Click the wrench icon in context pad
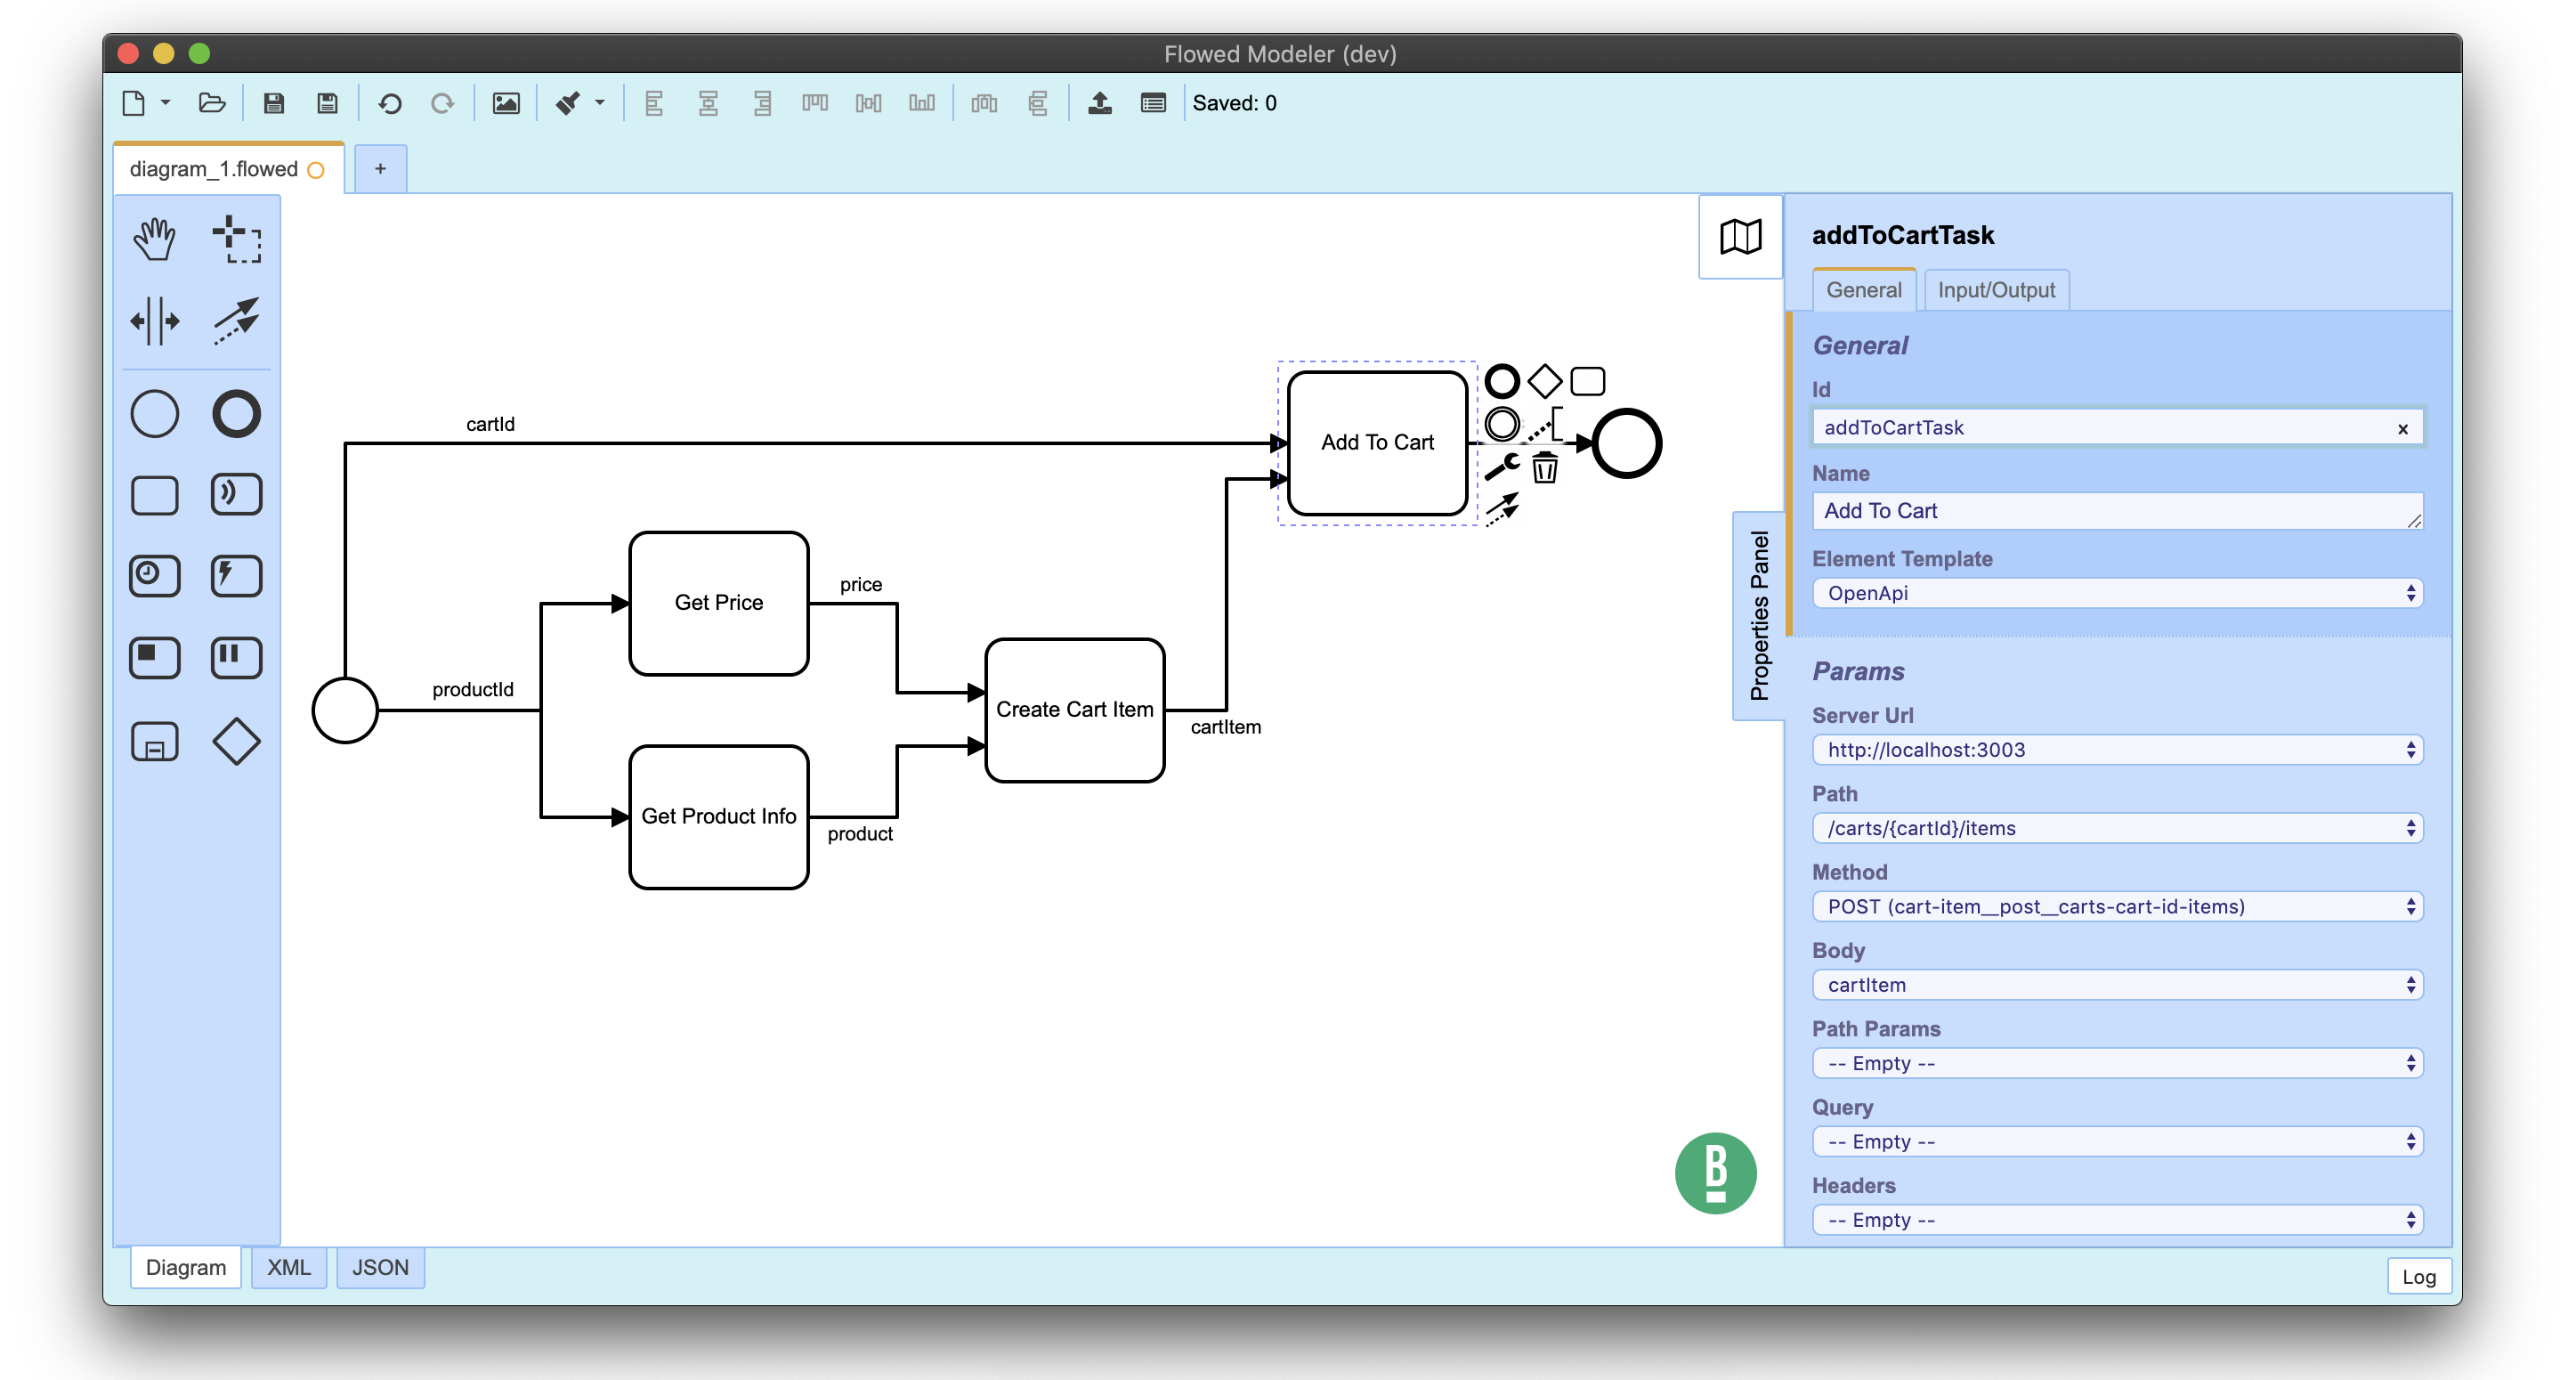The width and height of the screenshot is (2576, 1380). coord(1501,467)
